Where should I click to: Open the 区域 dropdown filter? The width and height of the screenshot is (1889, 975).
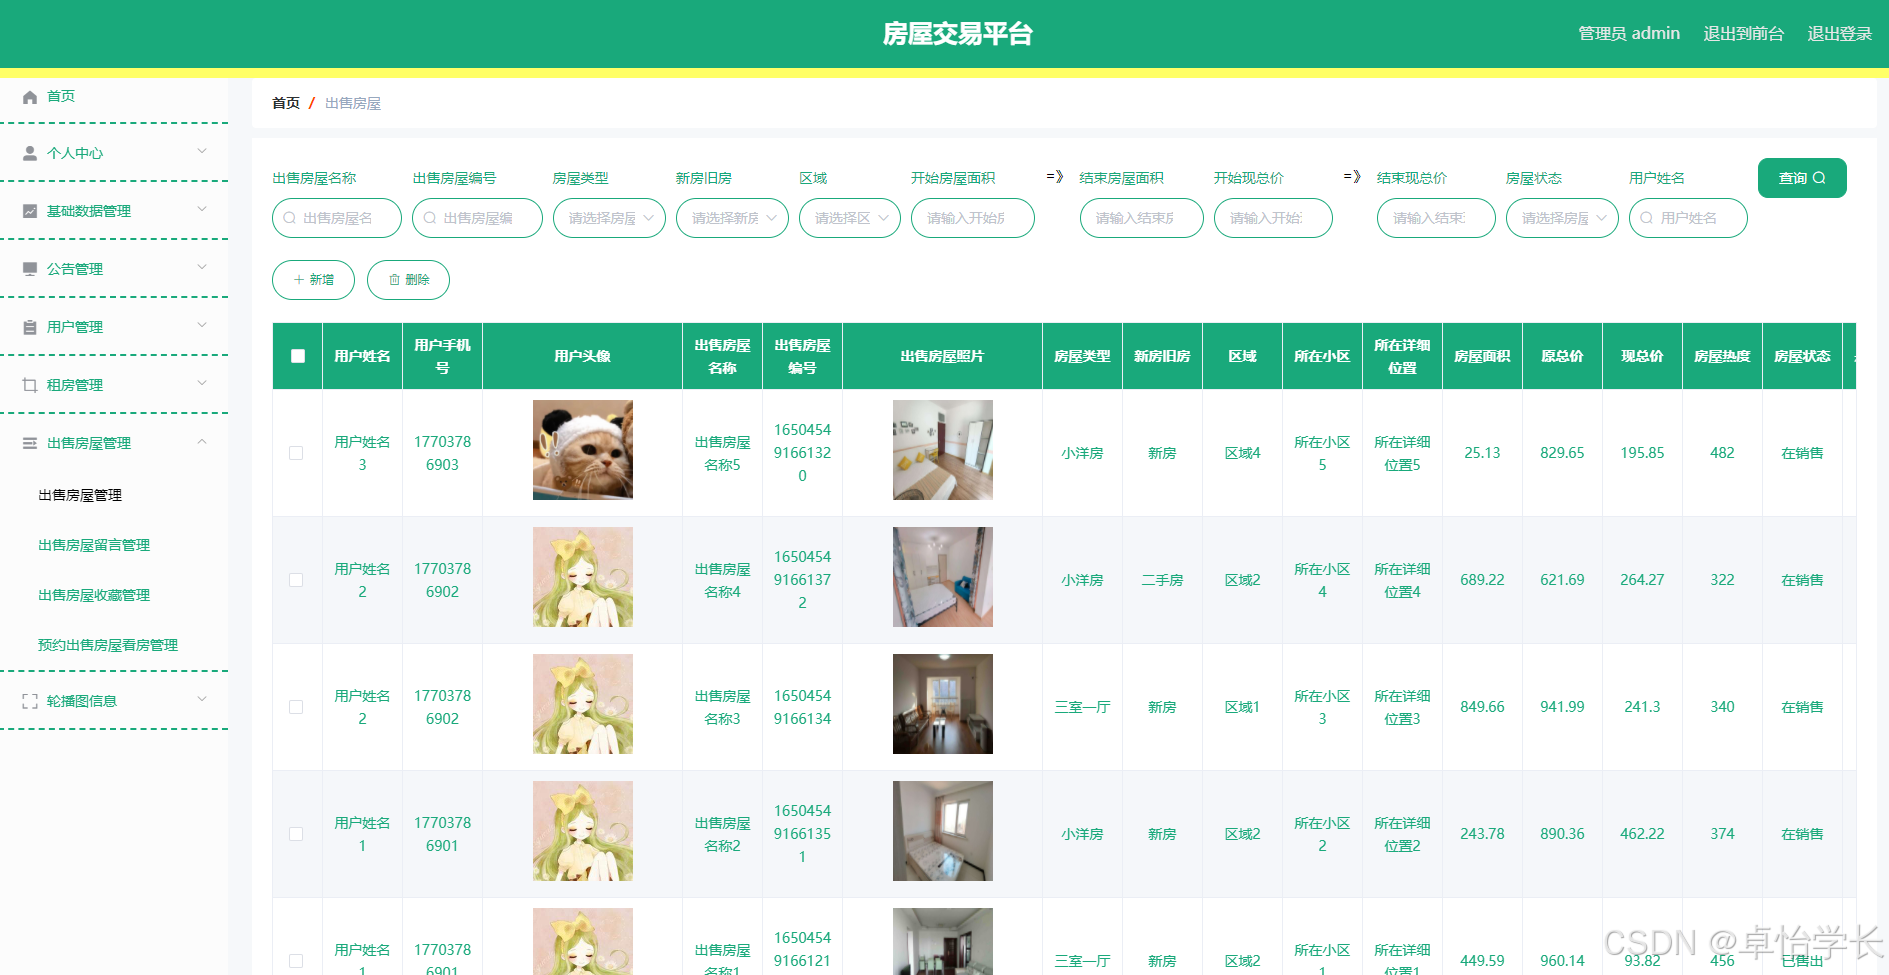click(x=850, y=218)
